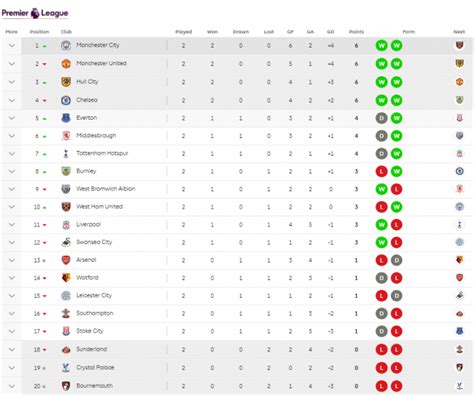Sort by the Points column header
This screenshot has width=474, height=395.
pos(356,32)
